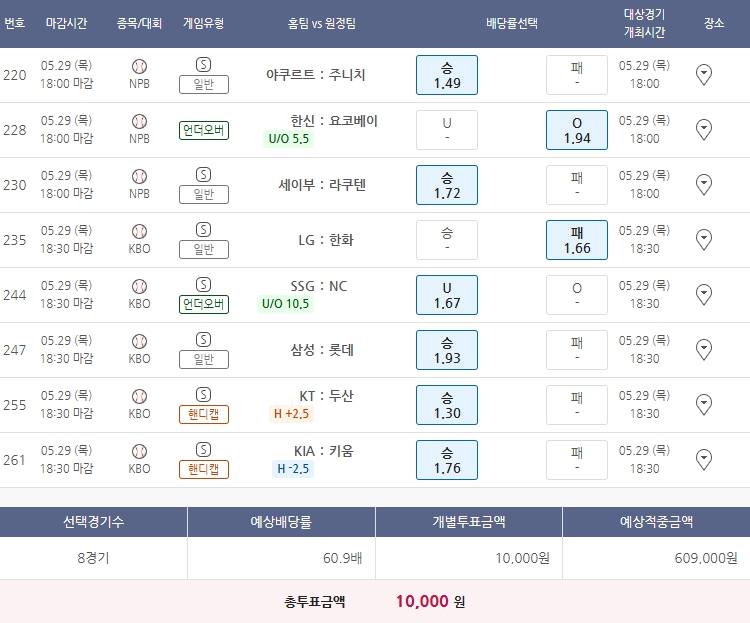Select the 승 option for LG vs 한화
The image size is (750, 623).
point(447,240)
